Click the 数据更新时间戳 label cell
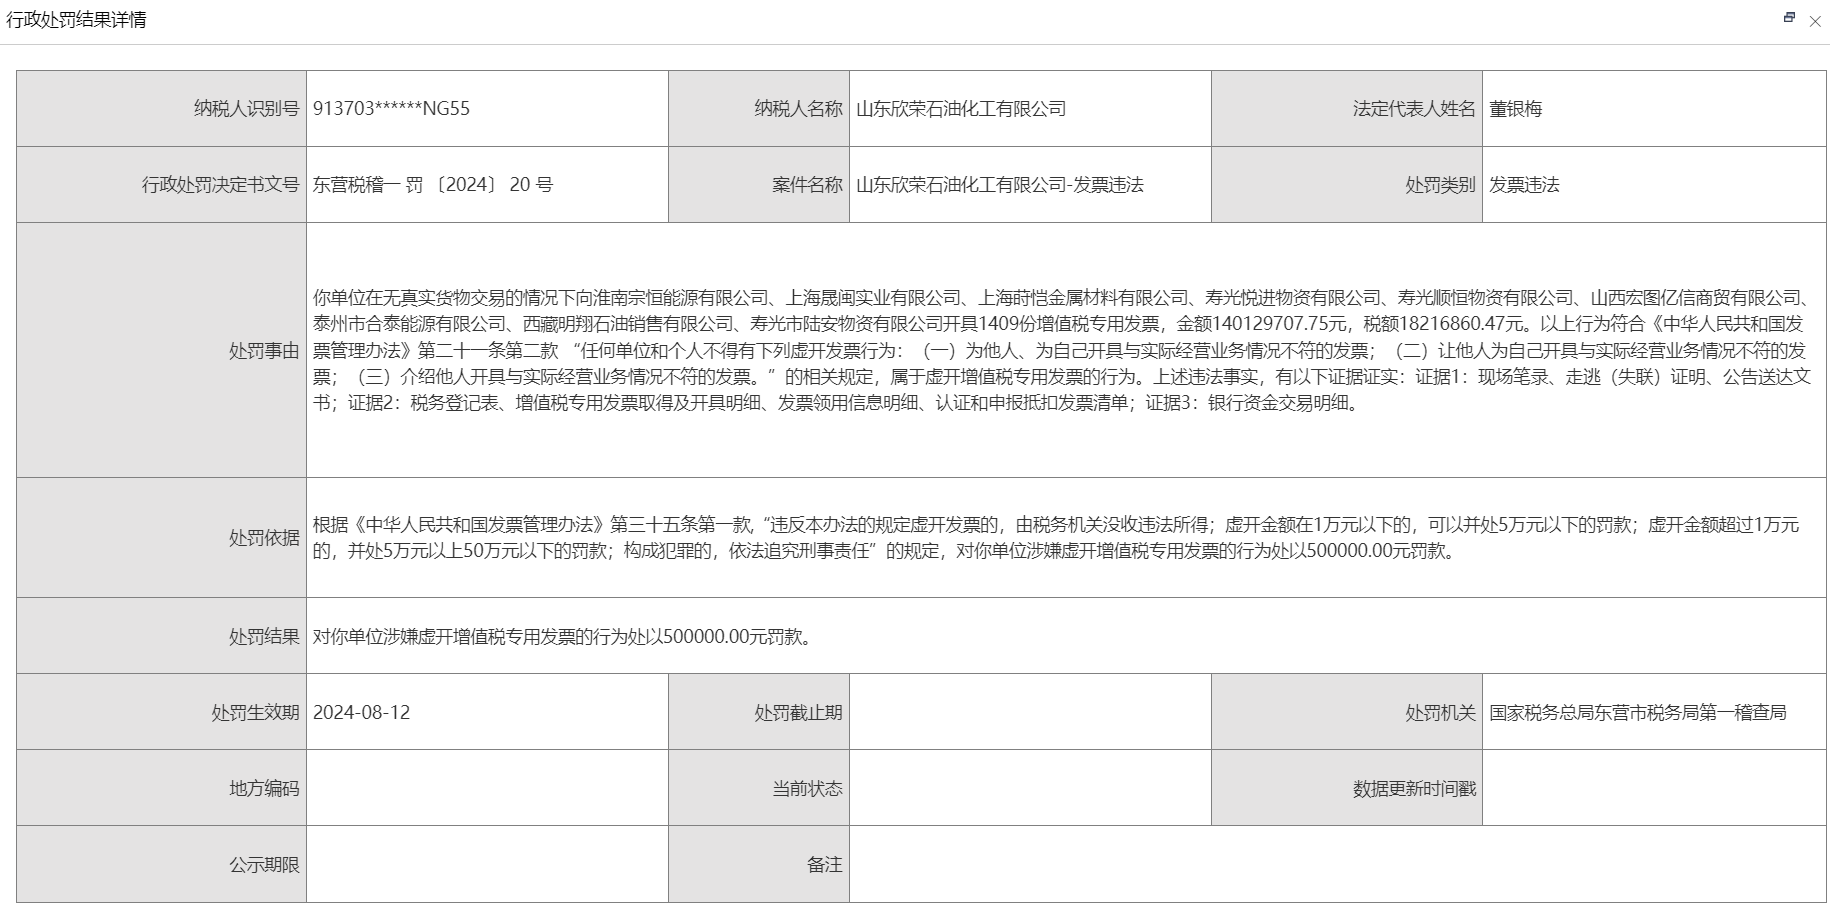The width and height of the screenshot is (1830, 908). click(1414, 789)
